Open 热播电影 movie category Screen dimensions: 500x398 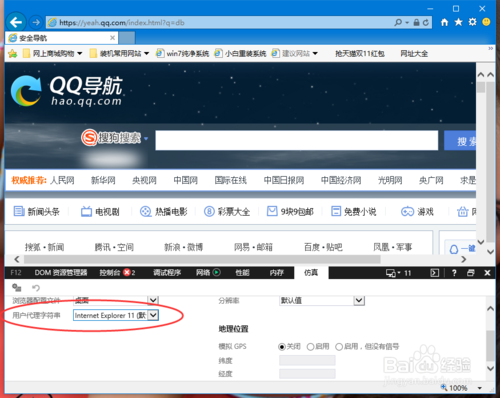pyautogui.click(x=163, y=211)
